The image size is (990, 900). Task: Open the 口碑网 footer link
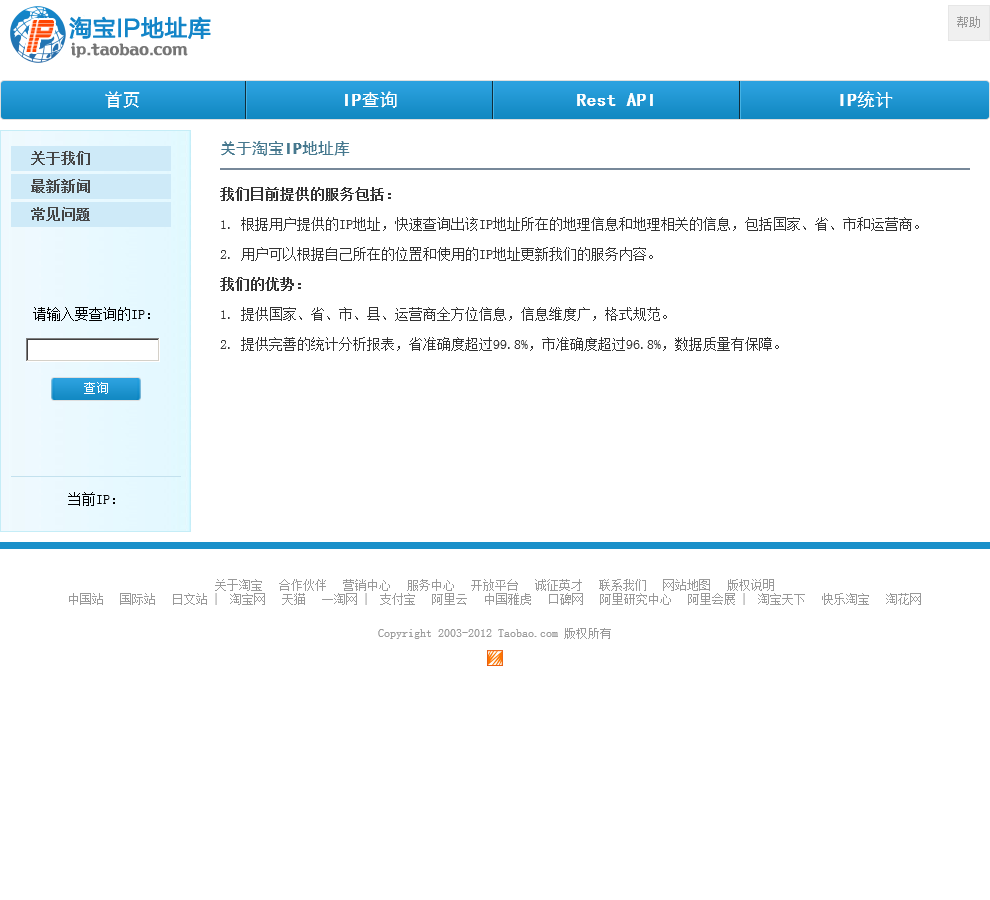(x=566, y=599)
